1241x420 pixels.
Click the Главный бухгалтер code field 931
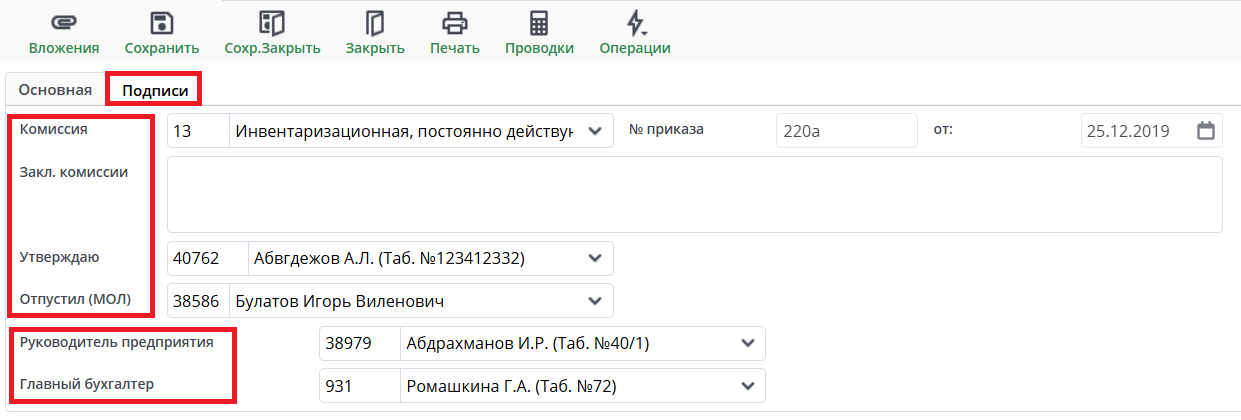[358, 385]
